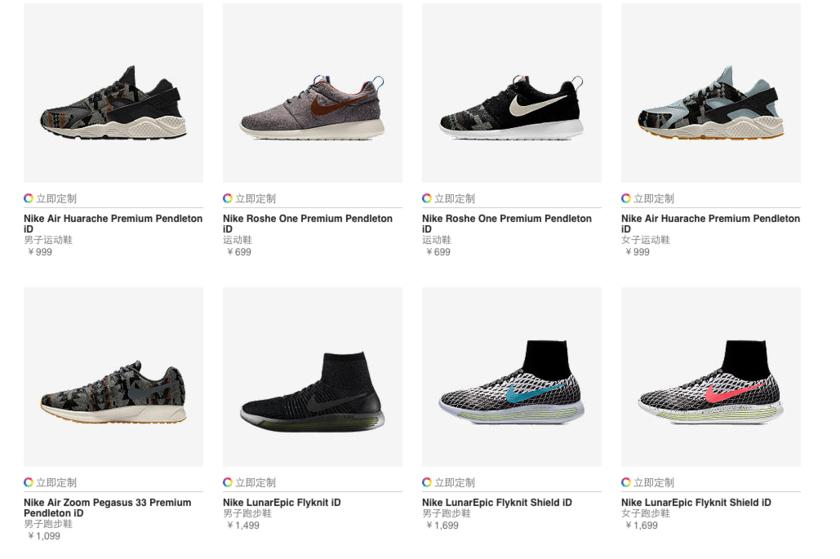Click customize icon under black Roshe One Pendleton

click(x=427, y=198)
